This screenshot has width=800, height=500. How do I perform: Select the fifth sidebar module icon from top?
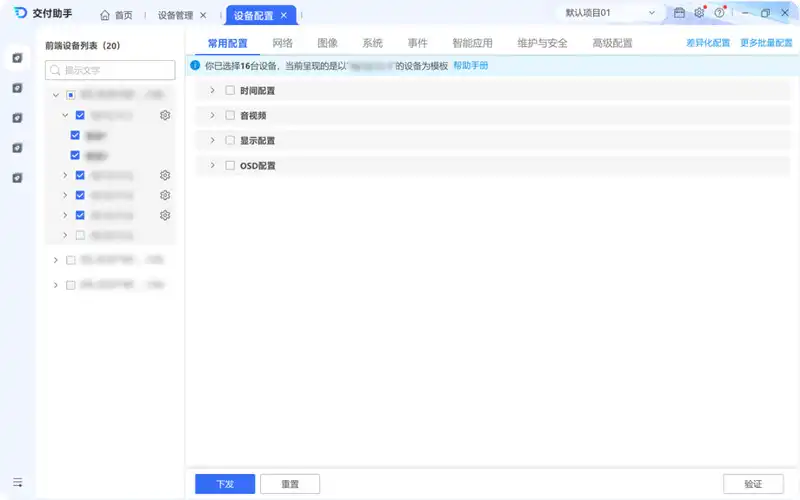click(x=17, y=178)
